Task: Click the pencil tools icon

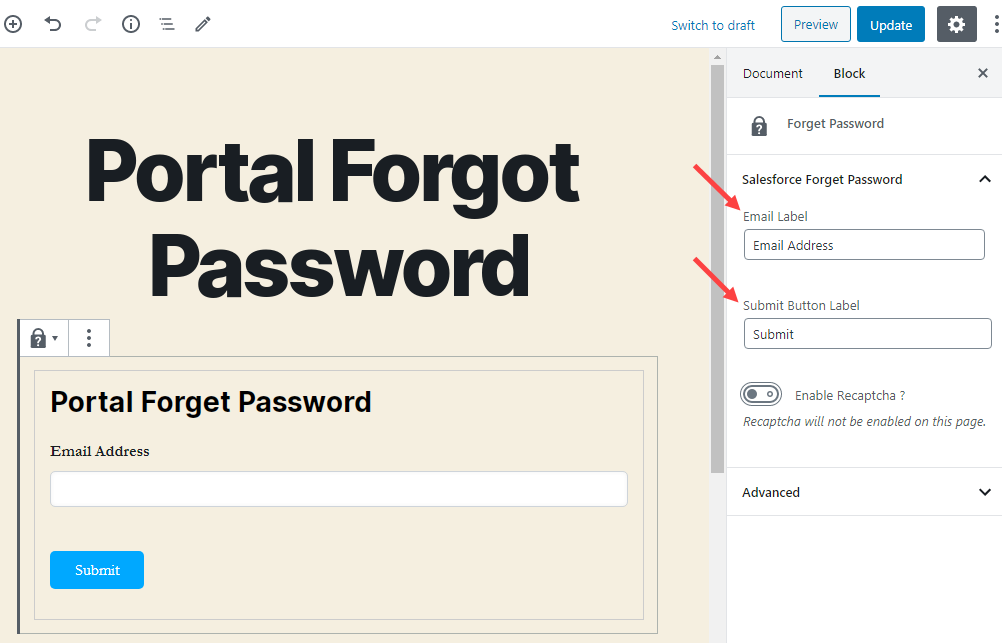Action: pos(203,24)
